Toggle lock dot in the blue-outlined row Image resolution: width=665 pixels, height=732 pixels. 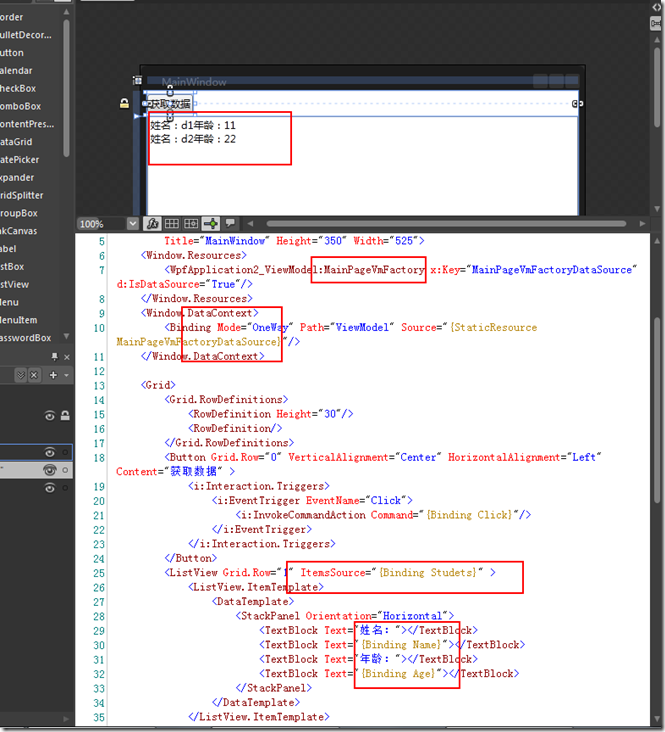[x=65, y=452]
